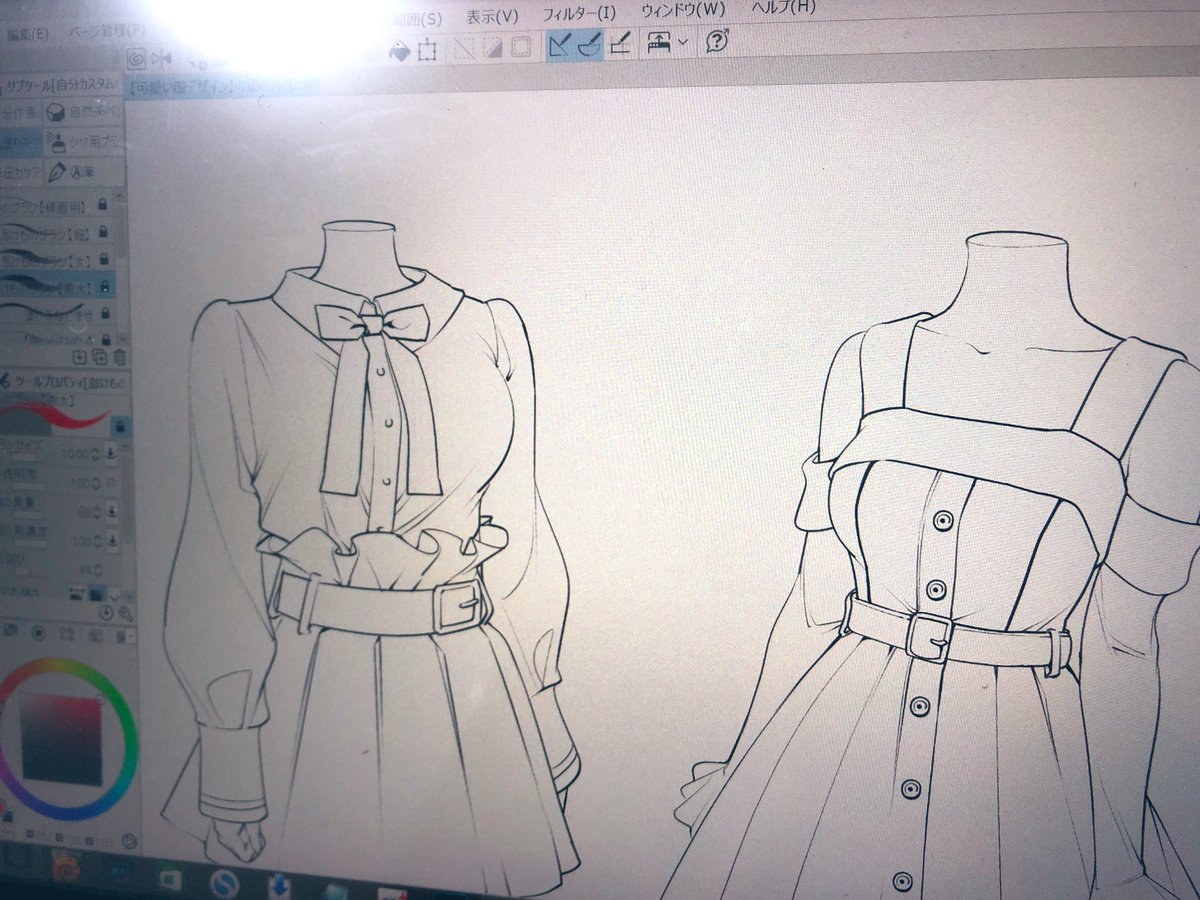
Task: Open the measure/ruler tool on the toolbar
Action: click(x=660, y=43)
